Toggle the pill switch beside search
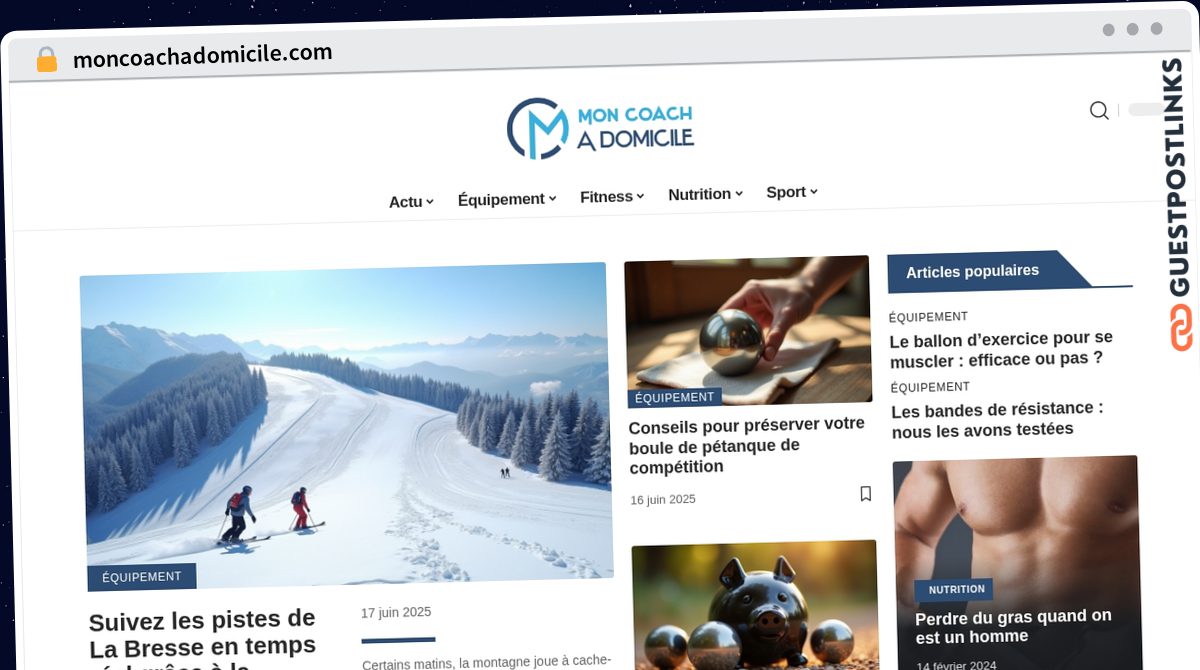 (x=1146, y=110)
